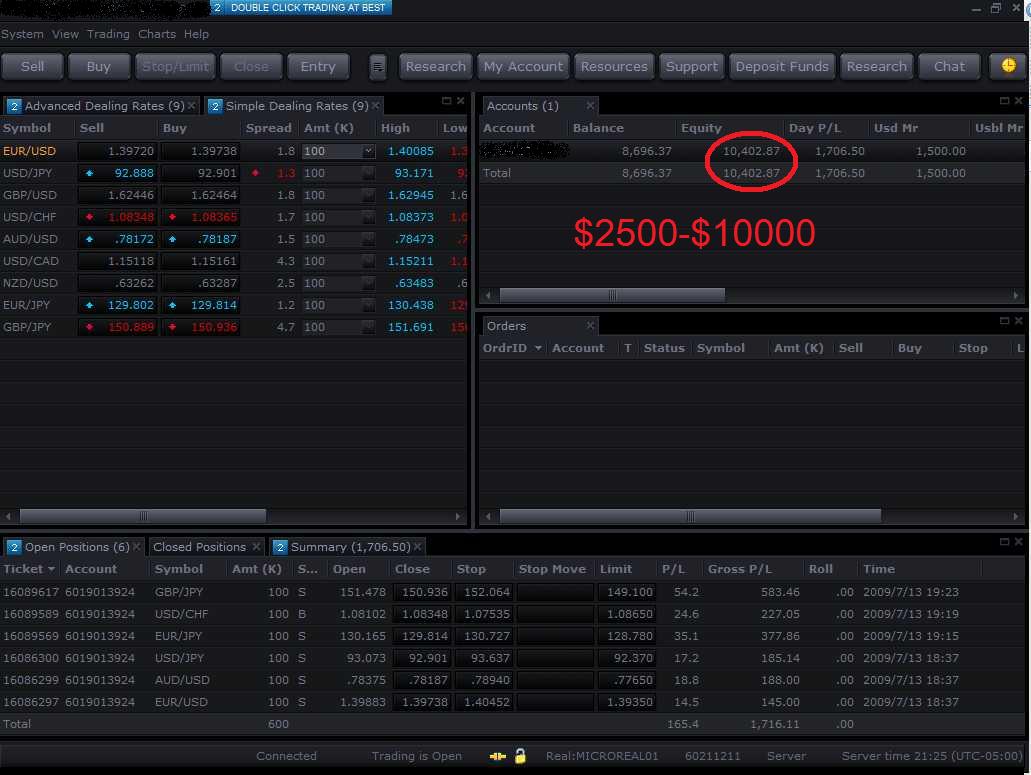Click Research button next to My Account
The height and width of the screenshot is (775, 1031).
pos(435,66)
